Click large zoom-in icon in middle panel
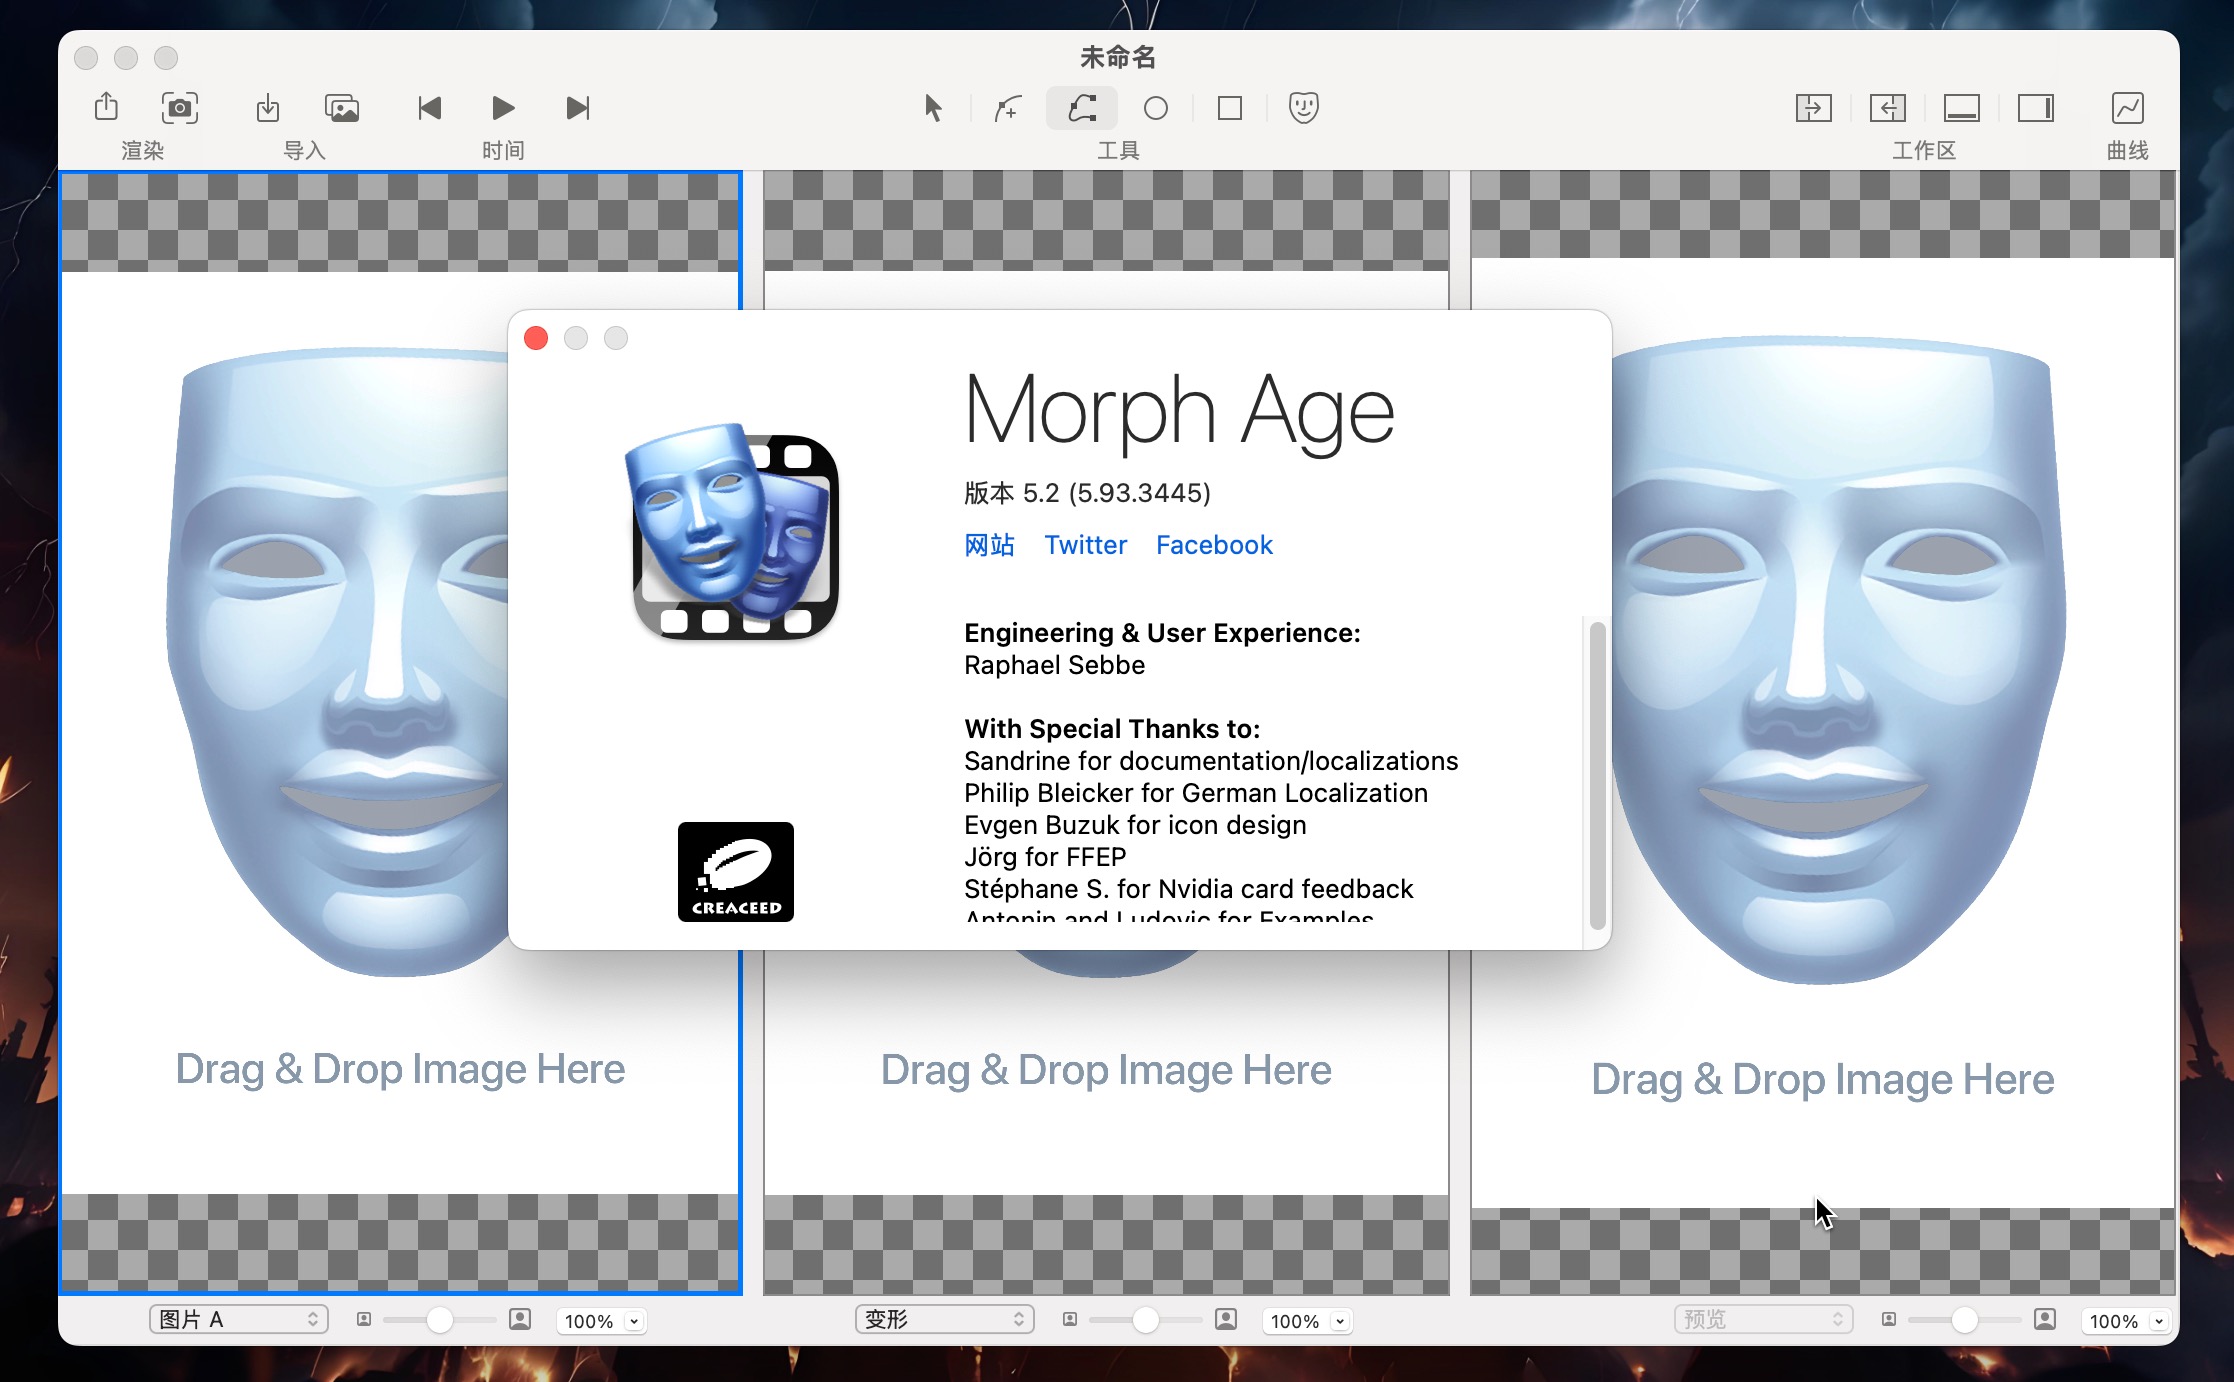The height and width of the screenshot is (1382, 2234). tap(1226, 1320)
